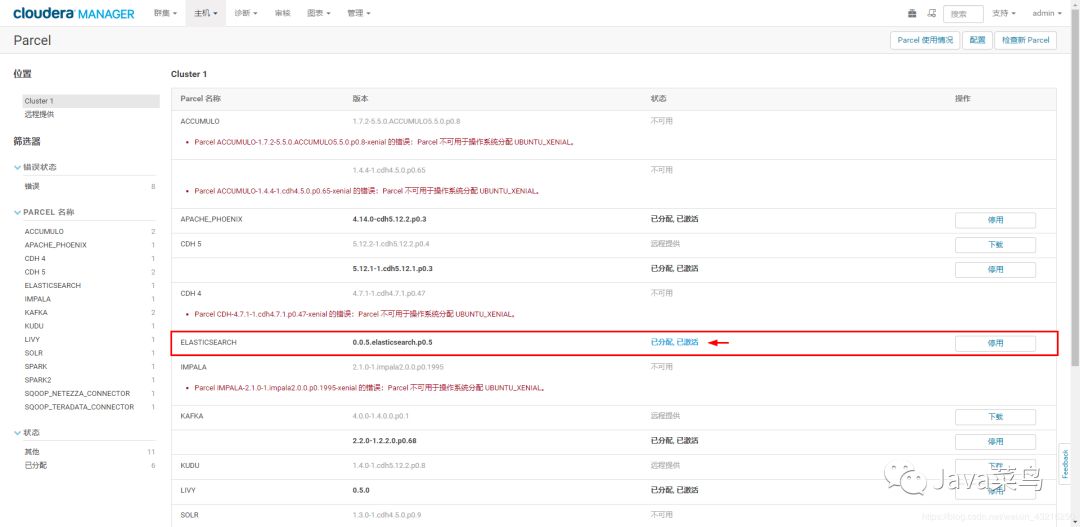Open the Feedback side tab
This screenshot has height=527, width=1080.
pyautogui.click(x=1066, y=464)
